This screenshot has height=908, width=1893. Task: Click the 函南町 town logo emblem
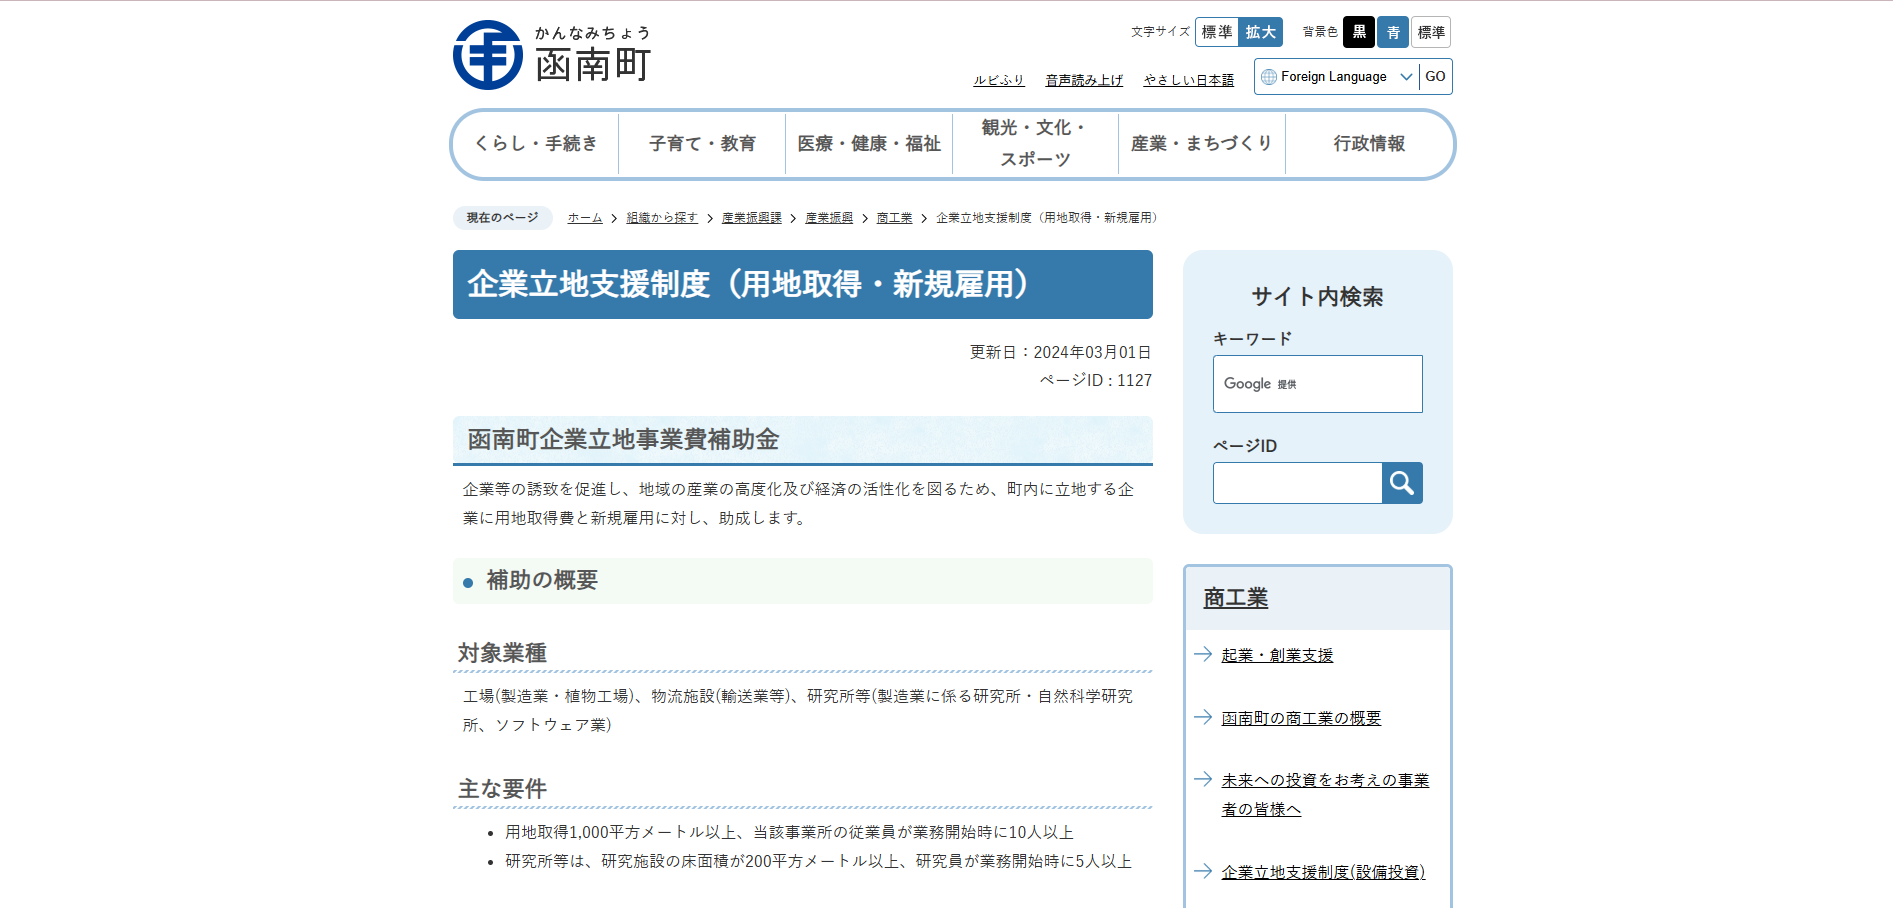point(488,55)
